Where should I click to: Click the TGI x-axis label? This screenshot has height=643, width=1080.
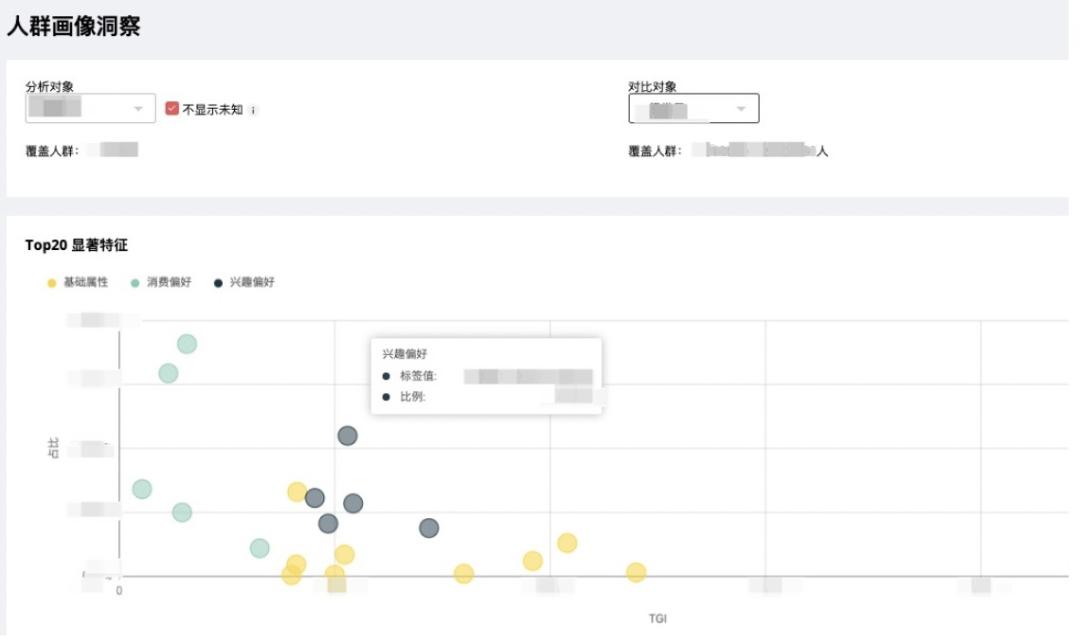(657, 619)
